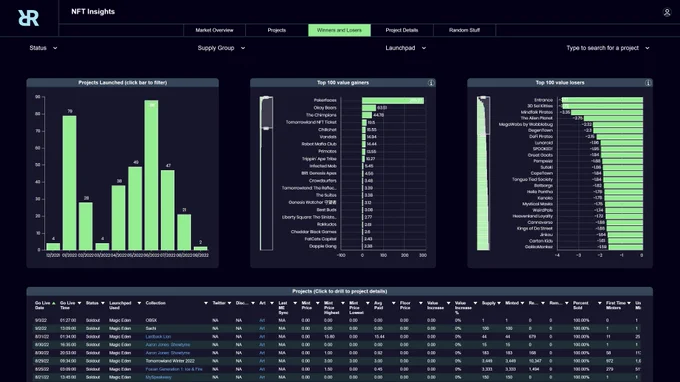Screen dimensions: 680x382
Task: Open the Collection column filter arrow
Action: pos(206,303)
